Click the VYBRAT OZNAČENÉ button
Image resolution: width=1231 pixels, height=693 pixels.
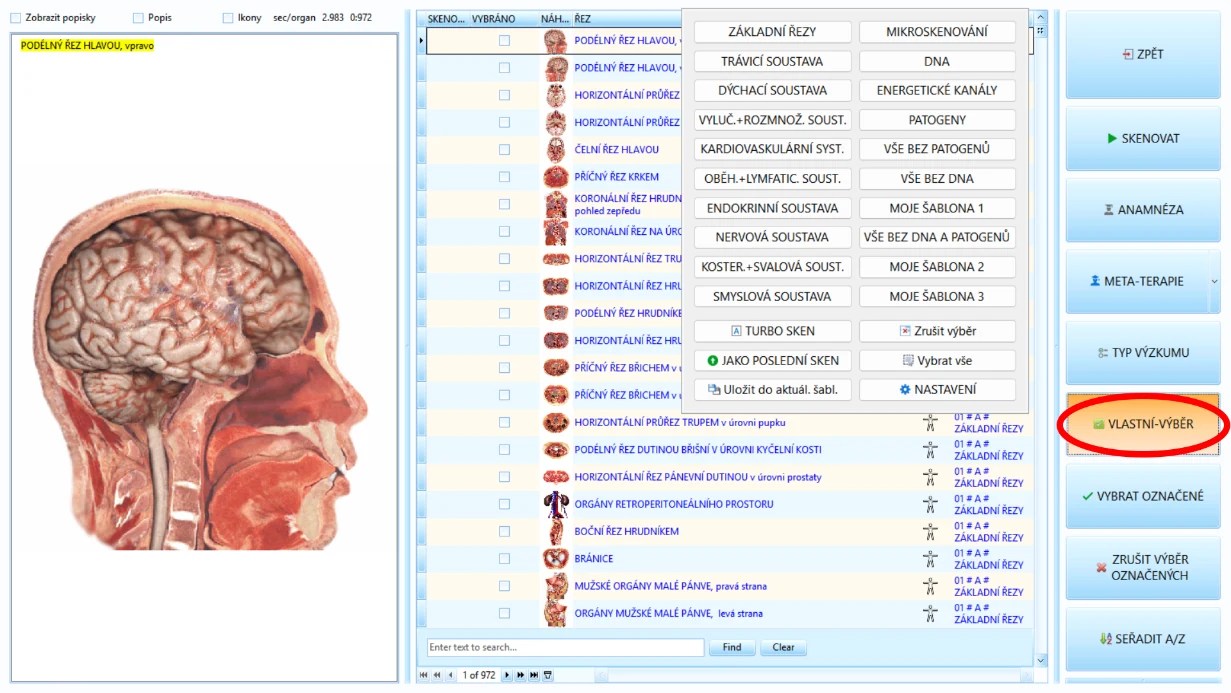click(x=1143, y=496)
